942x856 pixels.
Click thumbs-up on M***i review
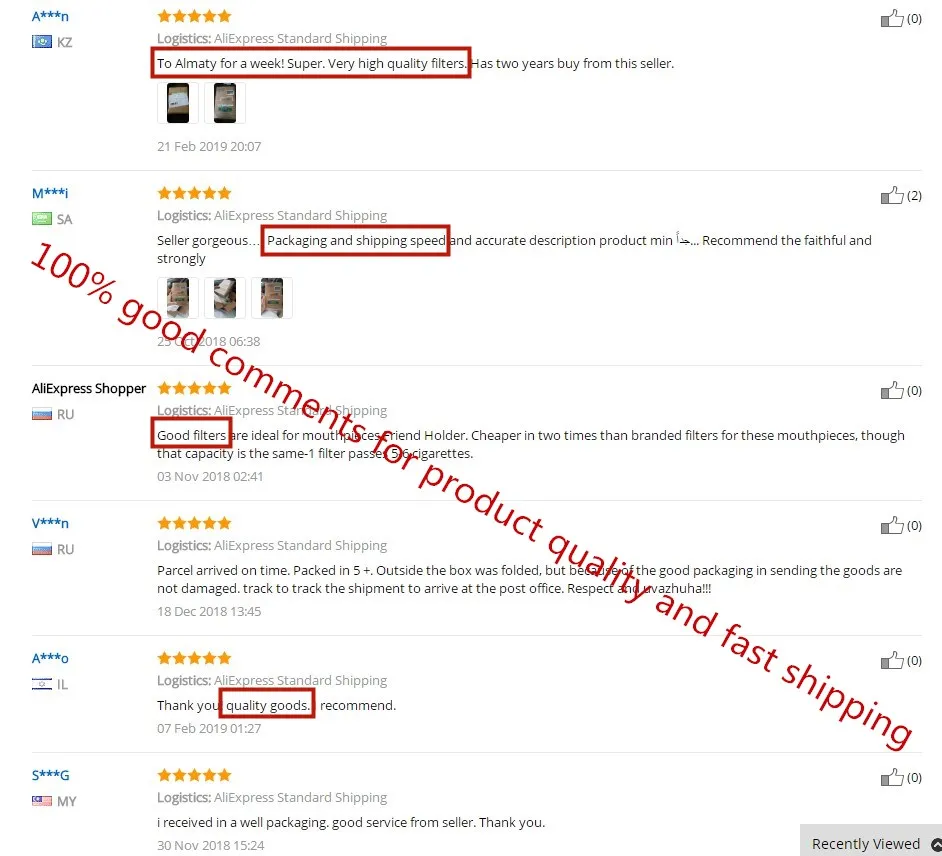[x=892, y=195]
